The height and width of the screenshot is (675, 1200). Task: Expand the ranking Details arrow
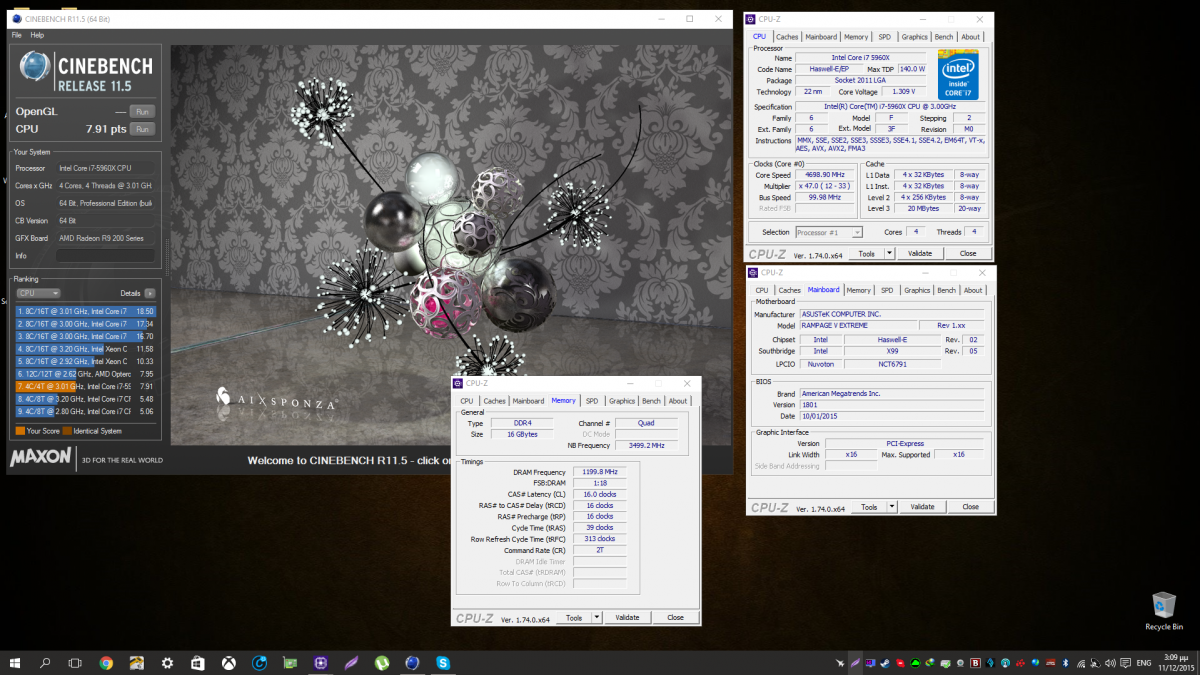coord(150,293)
